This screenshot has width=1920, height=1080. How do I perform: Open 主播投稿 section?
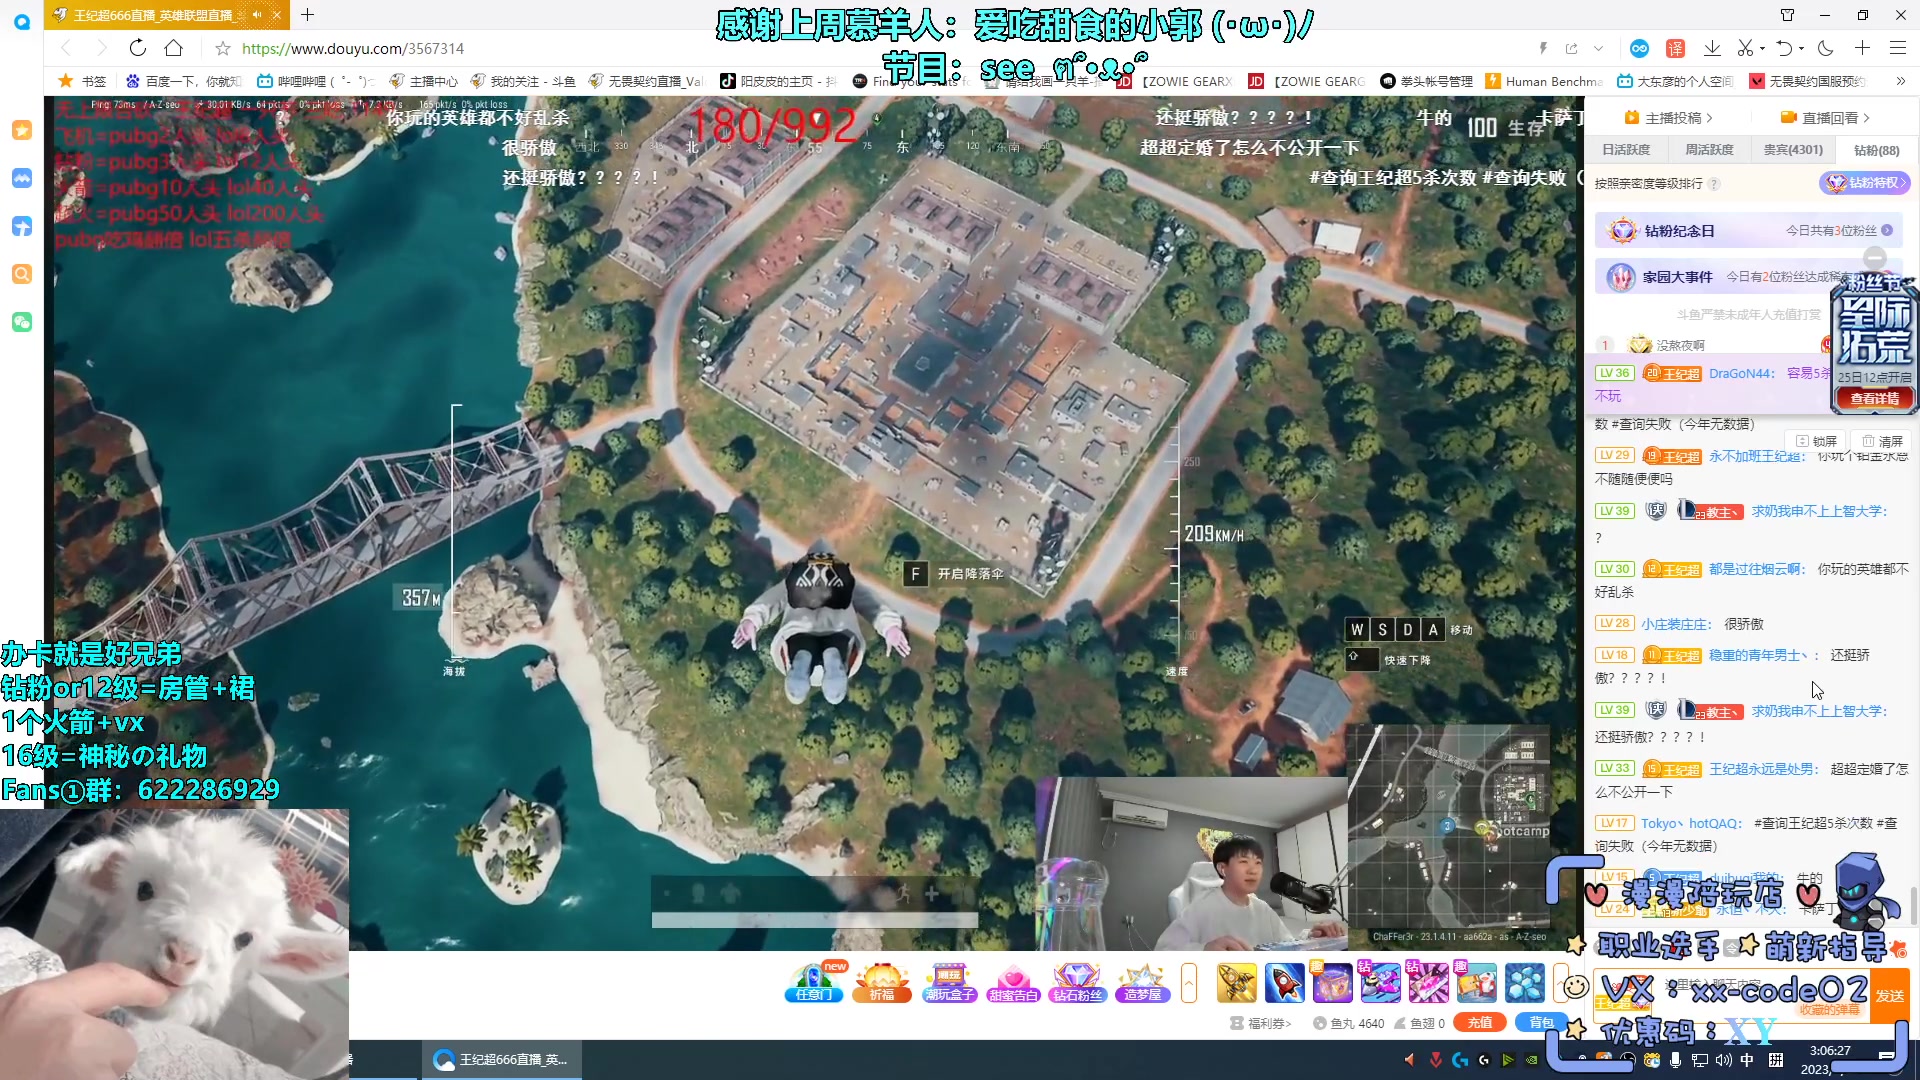point(1668,118)
